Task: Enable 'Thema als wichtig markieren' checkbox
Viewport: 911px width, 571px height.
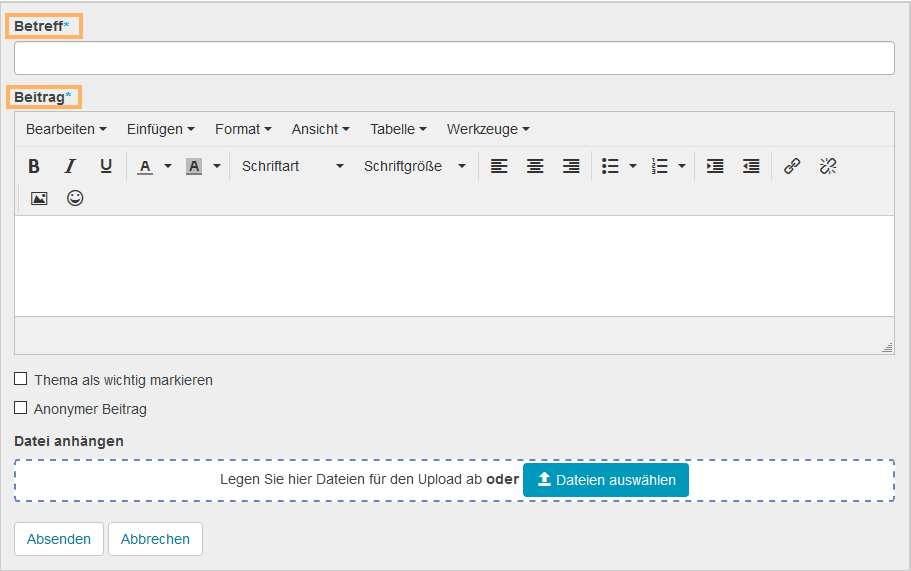Action: point(21,379)
